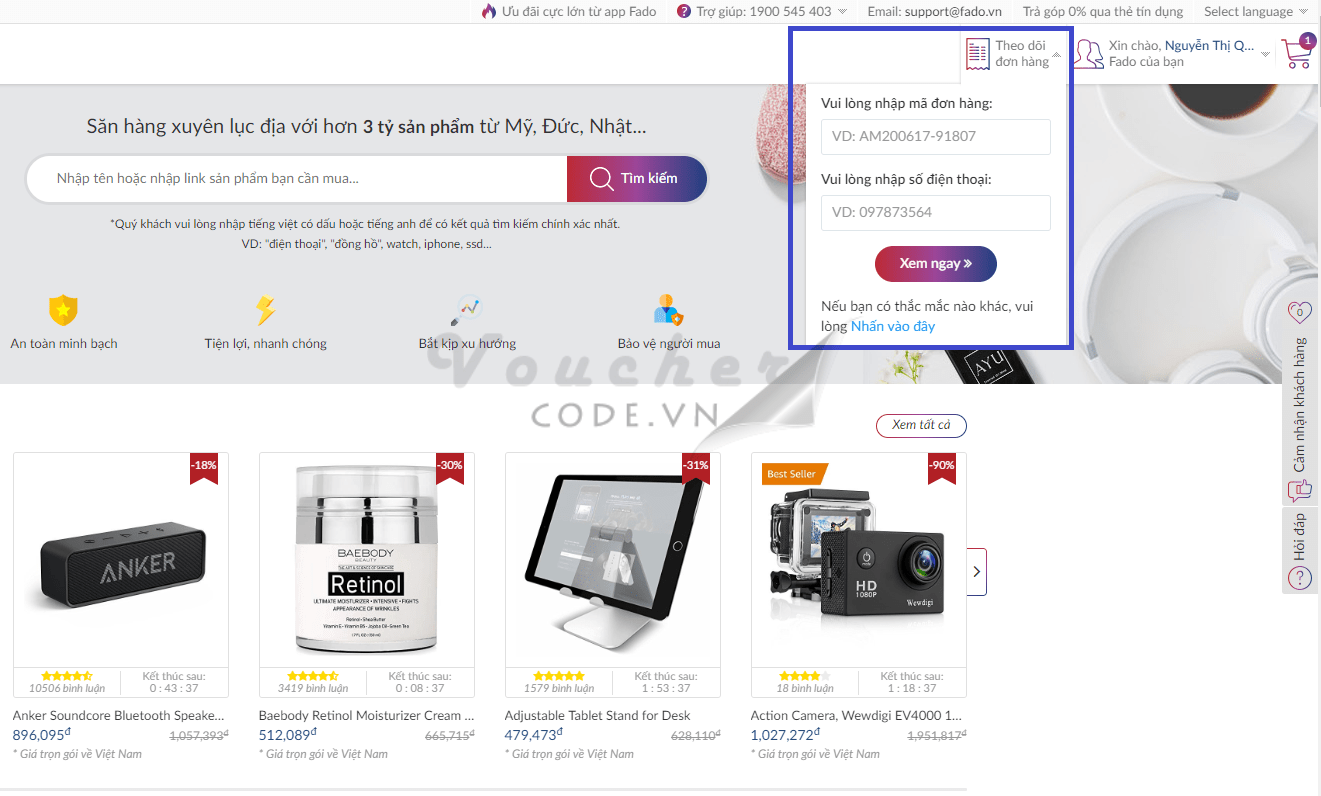Click the Tìm kiếm search button
This screenshot has height=796, width=1321.
637,179
